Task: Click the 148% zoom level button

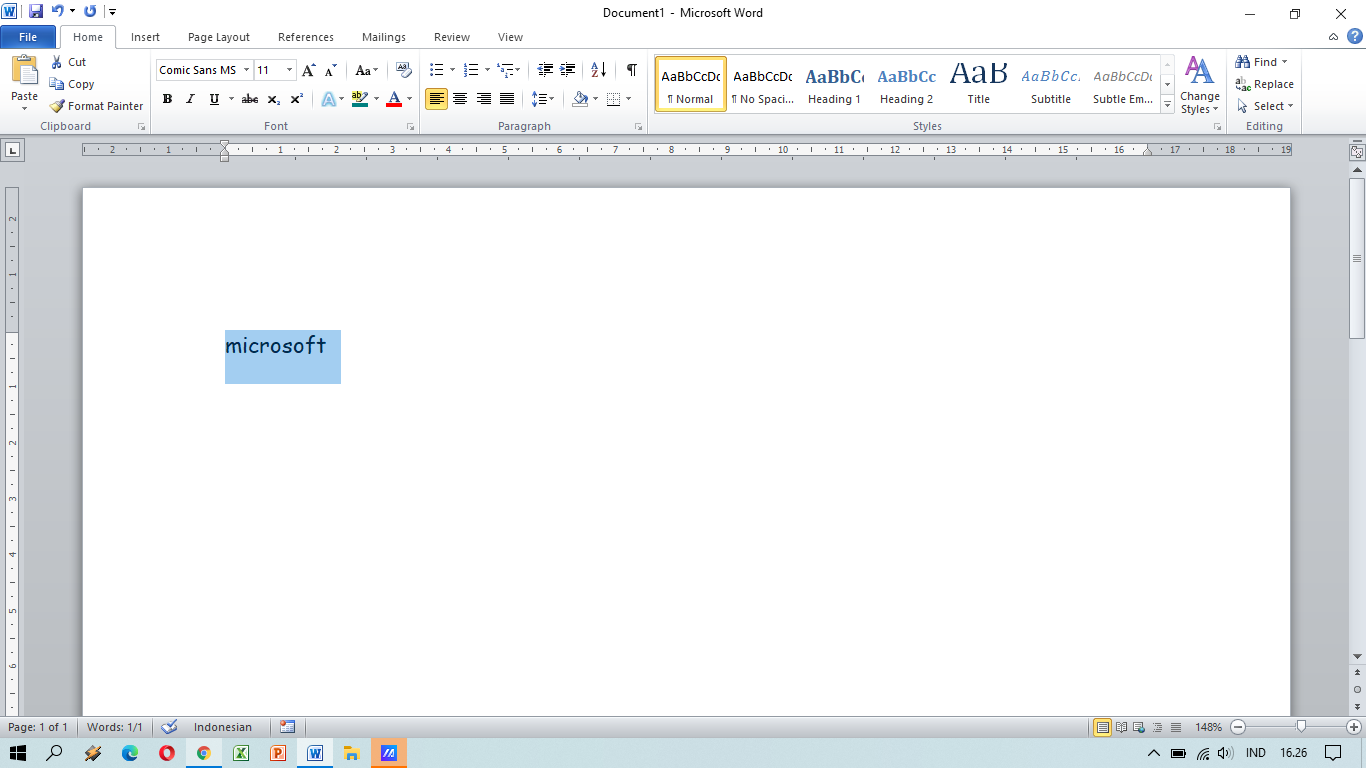Action: pos(1208,727)
